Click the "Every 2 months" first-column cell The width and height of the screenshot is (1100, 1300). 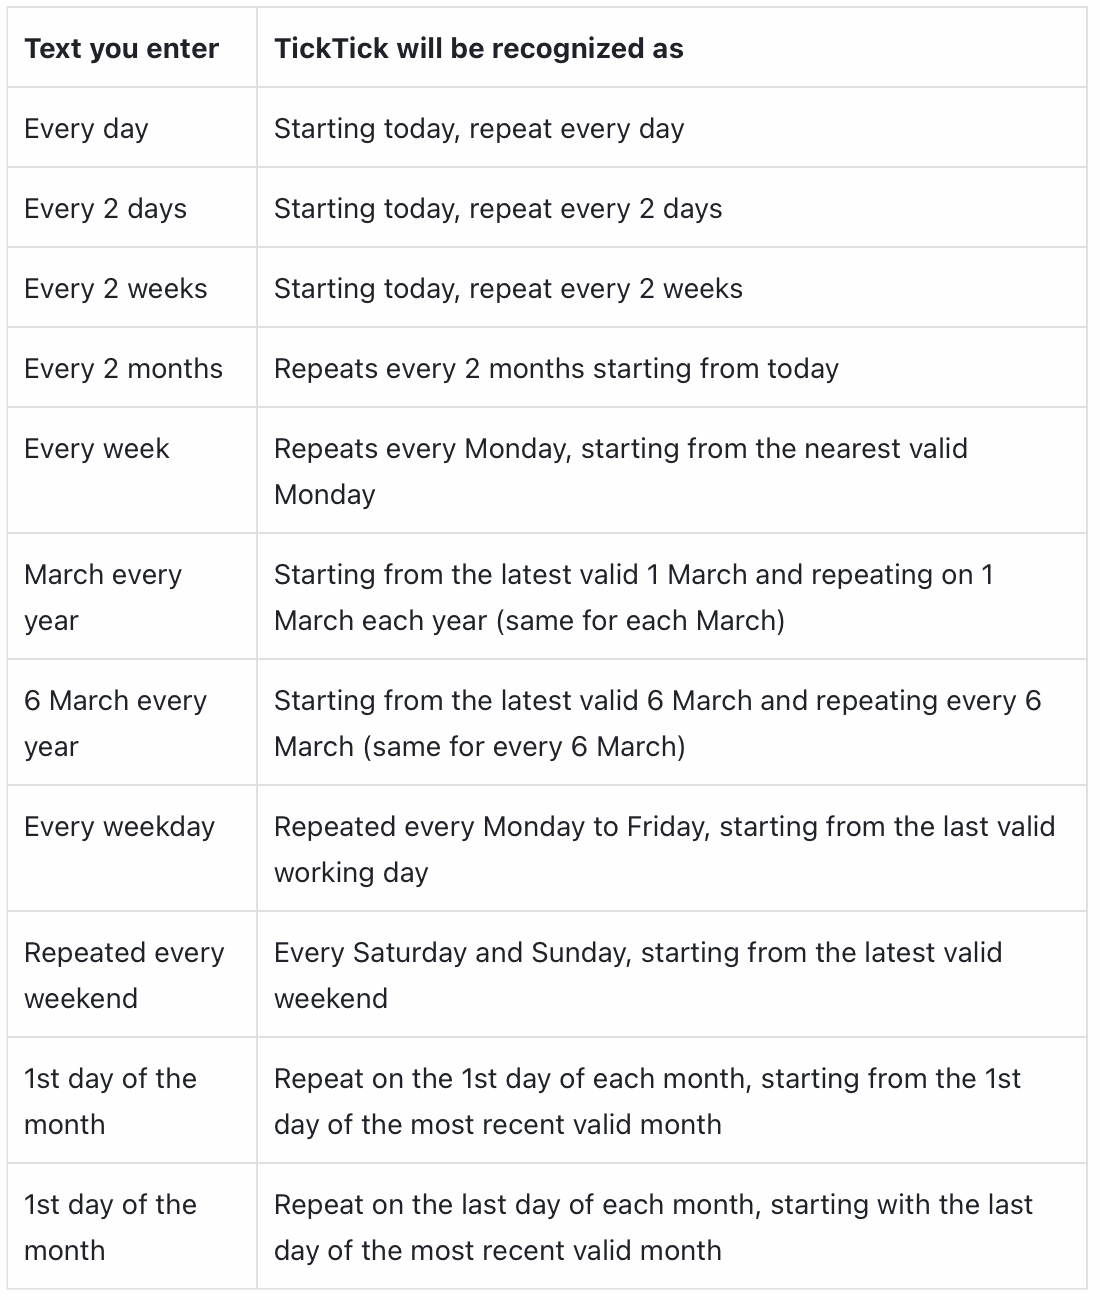tap(123, 369)
